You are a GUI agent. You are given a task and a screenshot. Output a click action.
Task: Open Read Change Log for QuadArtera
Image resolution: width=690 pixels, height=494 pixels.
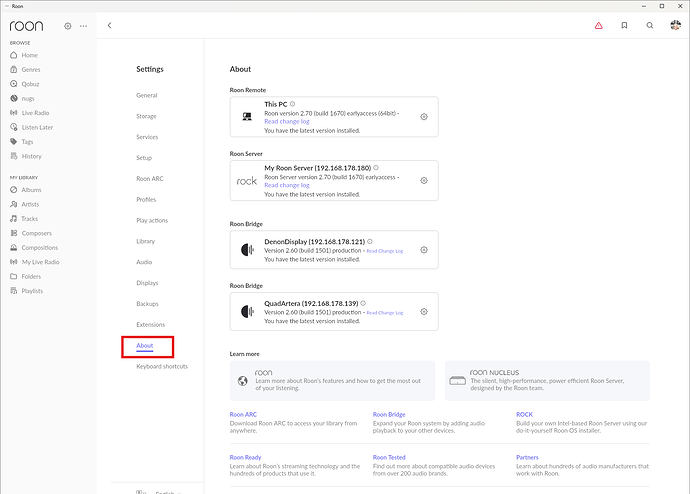(x=385, y=313)
